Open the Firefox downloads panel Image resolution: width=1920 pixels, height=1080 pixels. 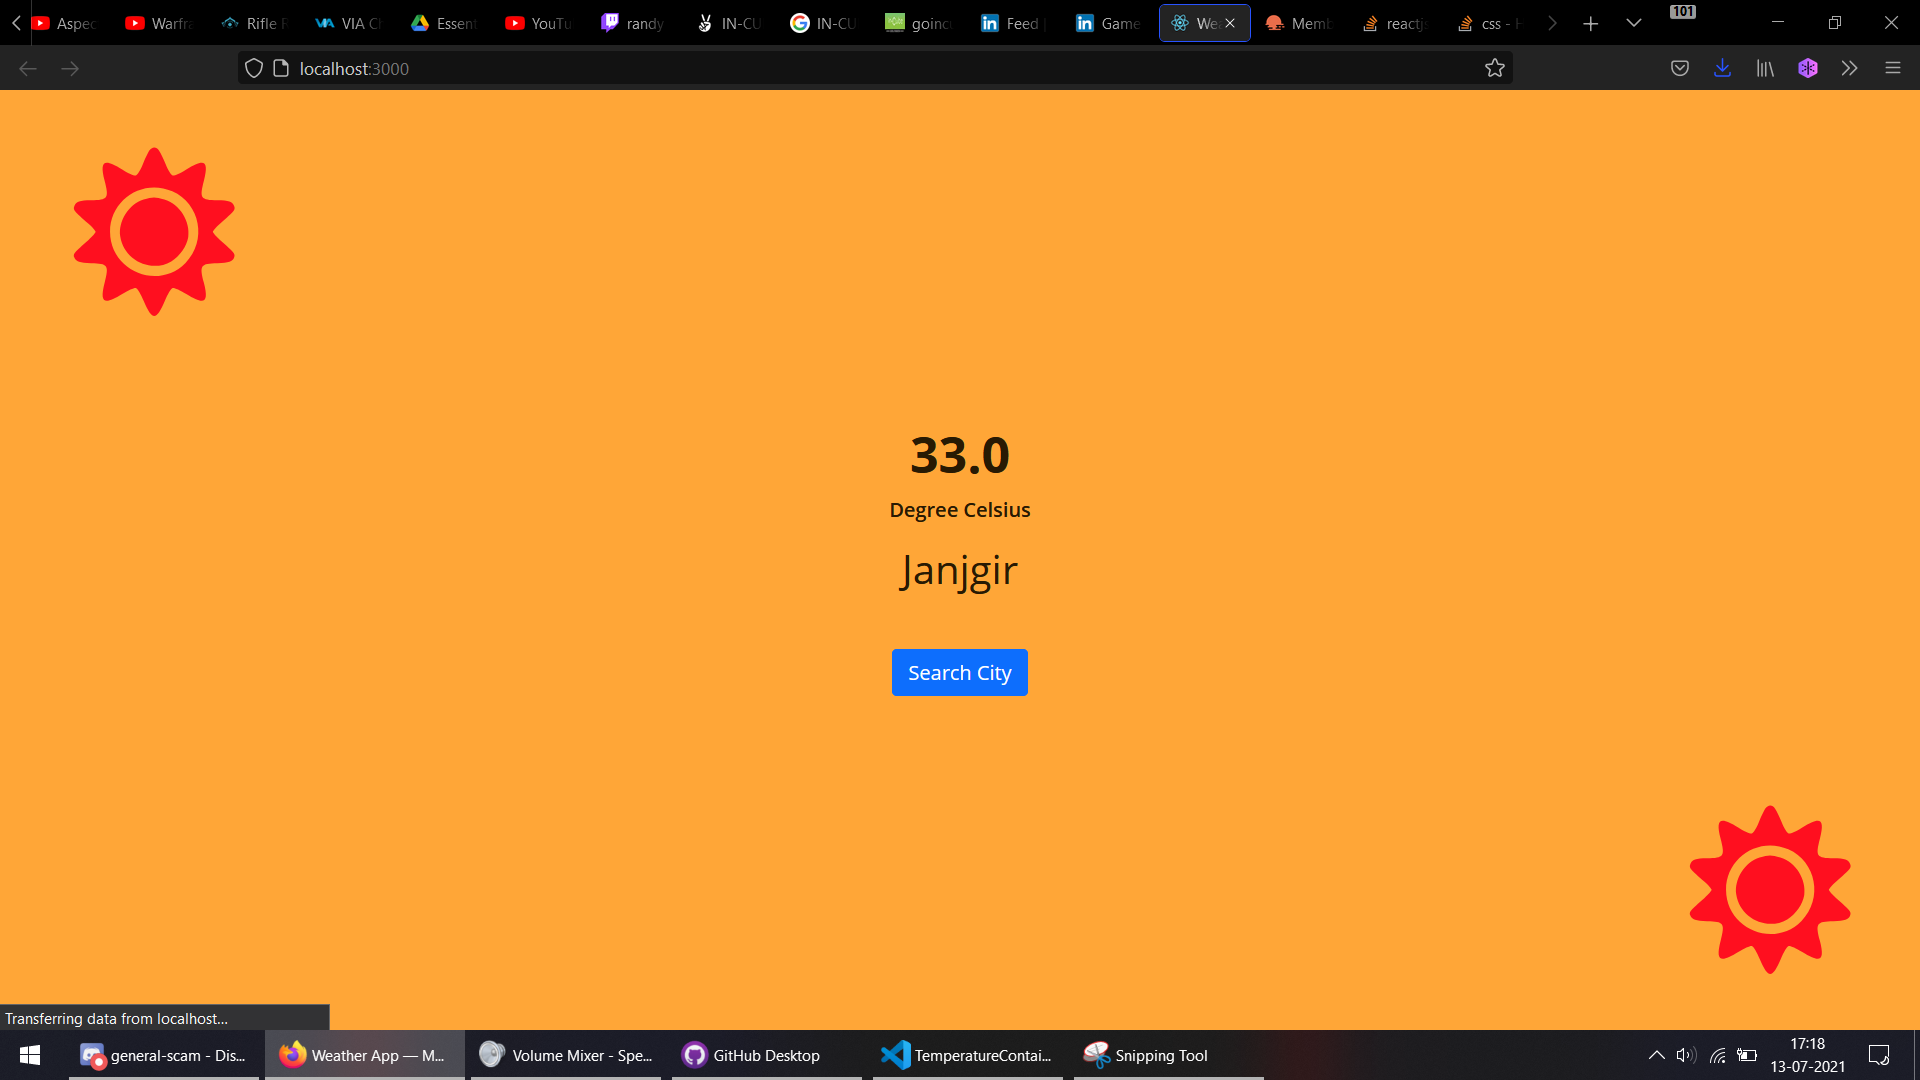pos(1722,68)
